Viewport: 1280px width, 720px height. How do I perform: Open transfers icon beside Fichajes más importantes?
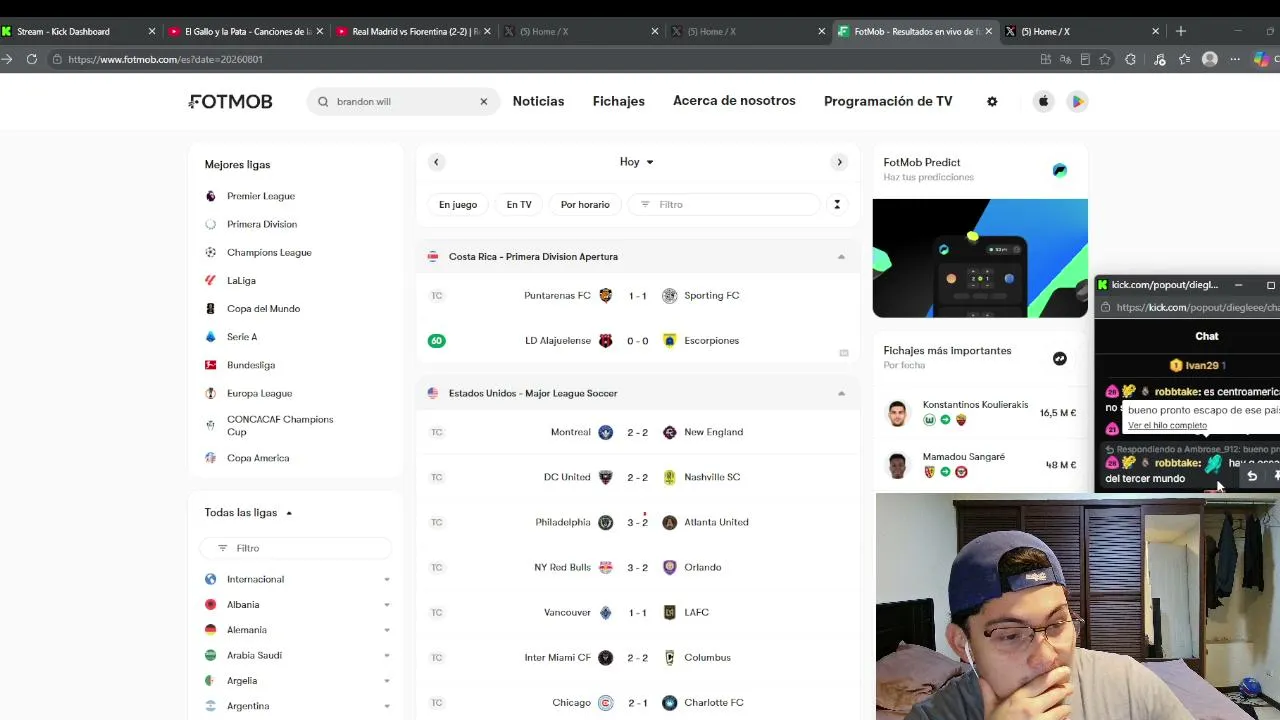(1060, 358)
